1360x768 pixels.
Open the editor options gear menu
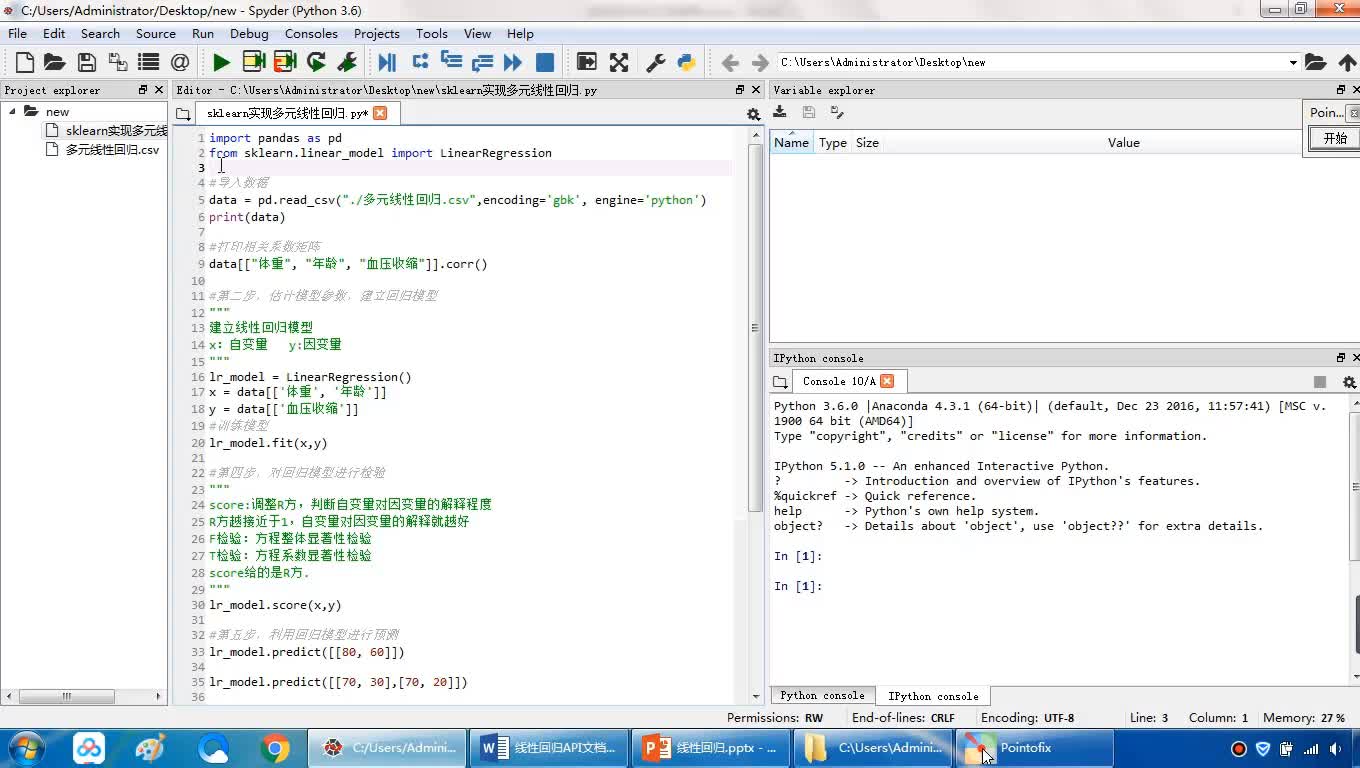point(753,114)
